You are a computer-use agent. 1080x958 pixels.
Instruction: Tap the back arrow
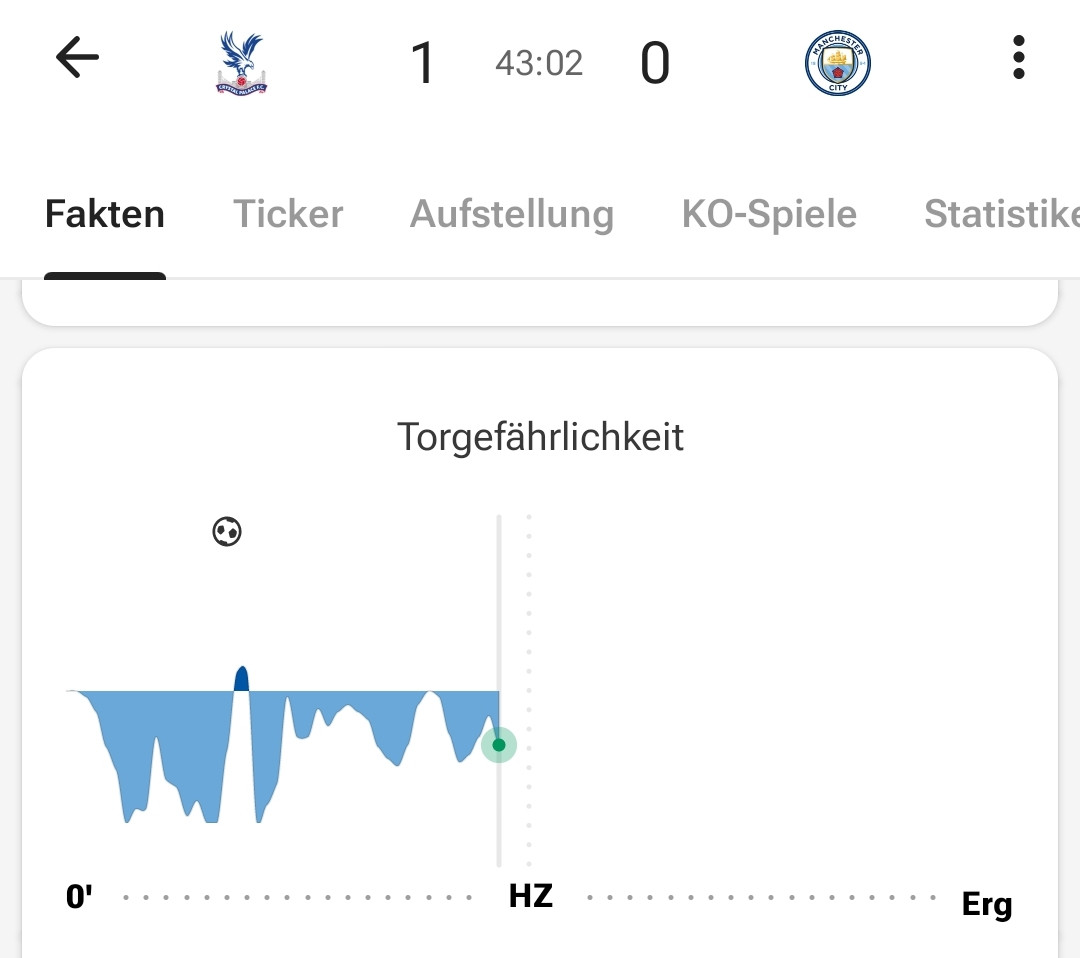(77, 59)
